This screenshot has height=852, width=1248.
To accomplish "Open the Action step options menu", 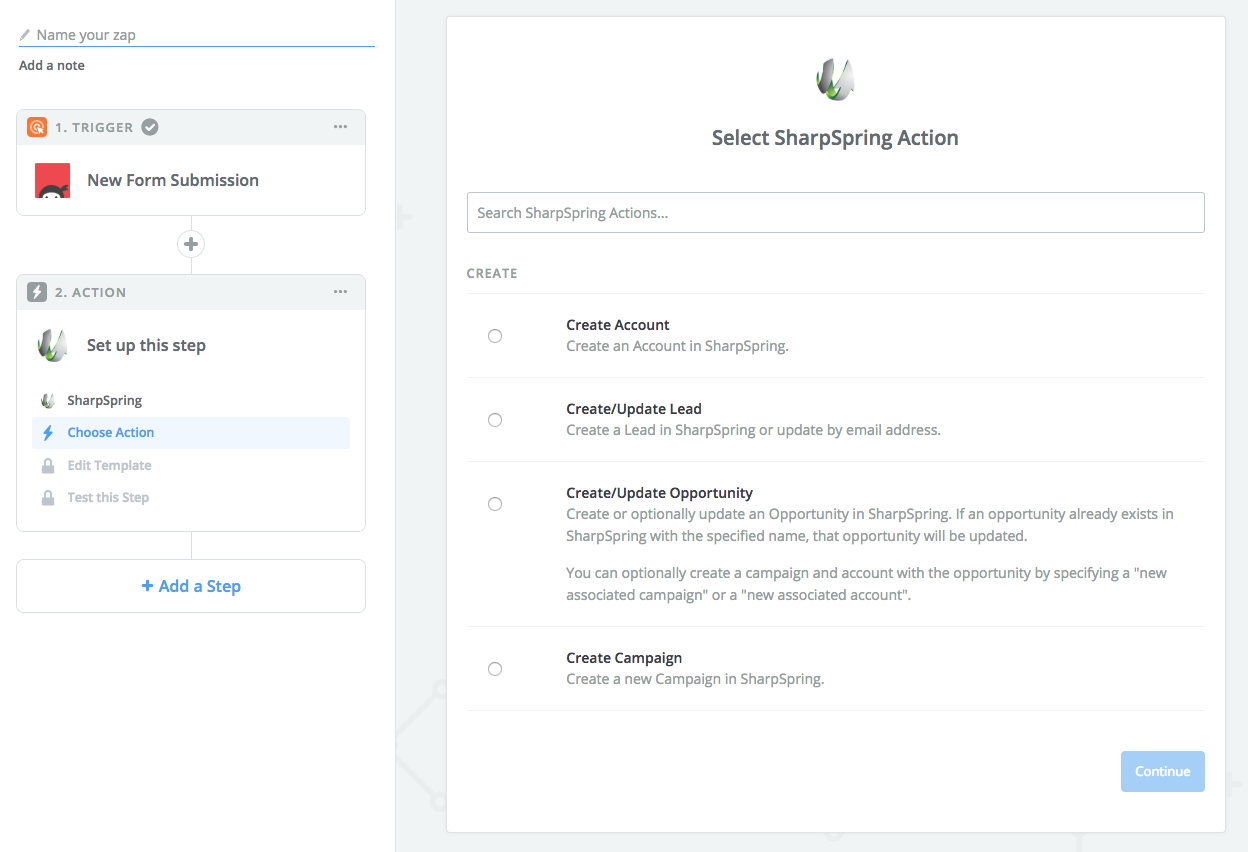I will 340,292.
